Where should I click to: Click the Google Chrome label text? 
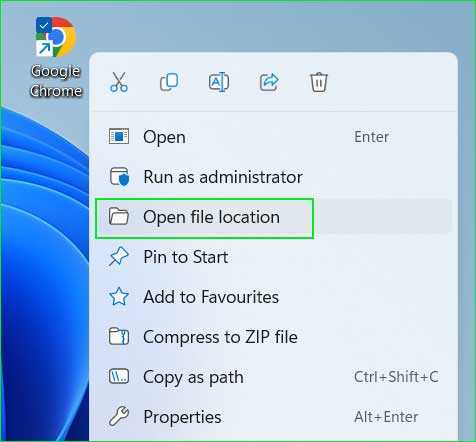pos(56,81)
